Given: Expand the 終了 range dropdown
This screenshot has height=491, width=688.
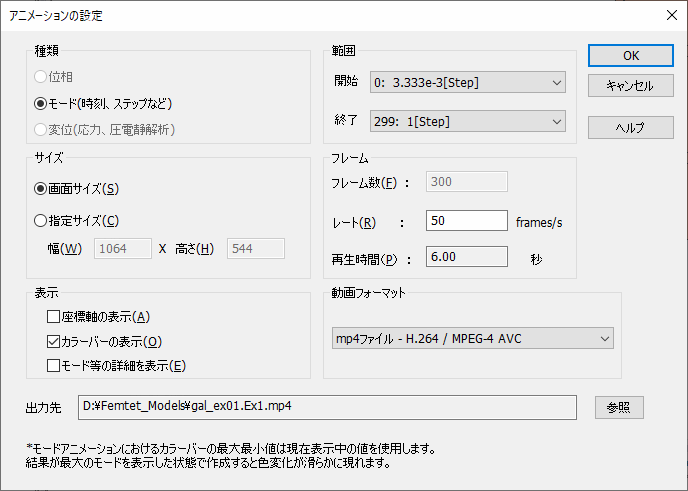Looking at the screenshot, I should (467, 122).
